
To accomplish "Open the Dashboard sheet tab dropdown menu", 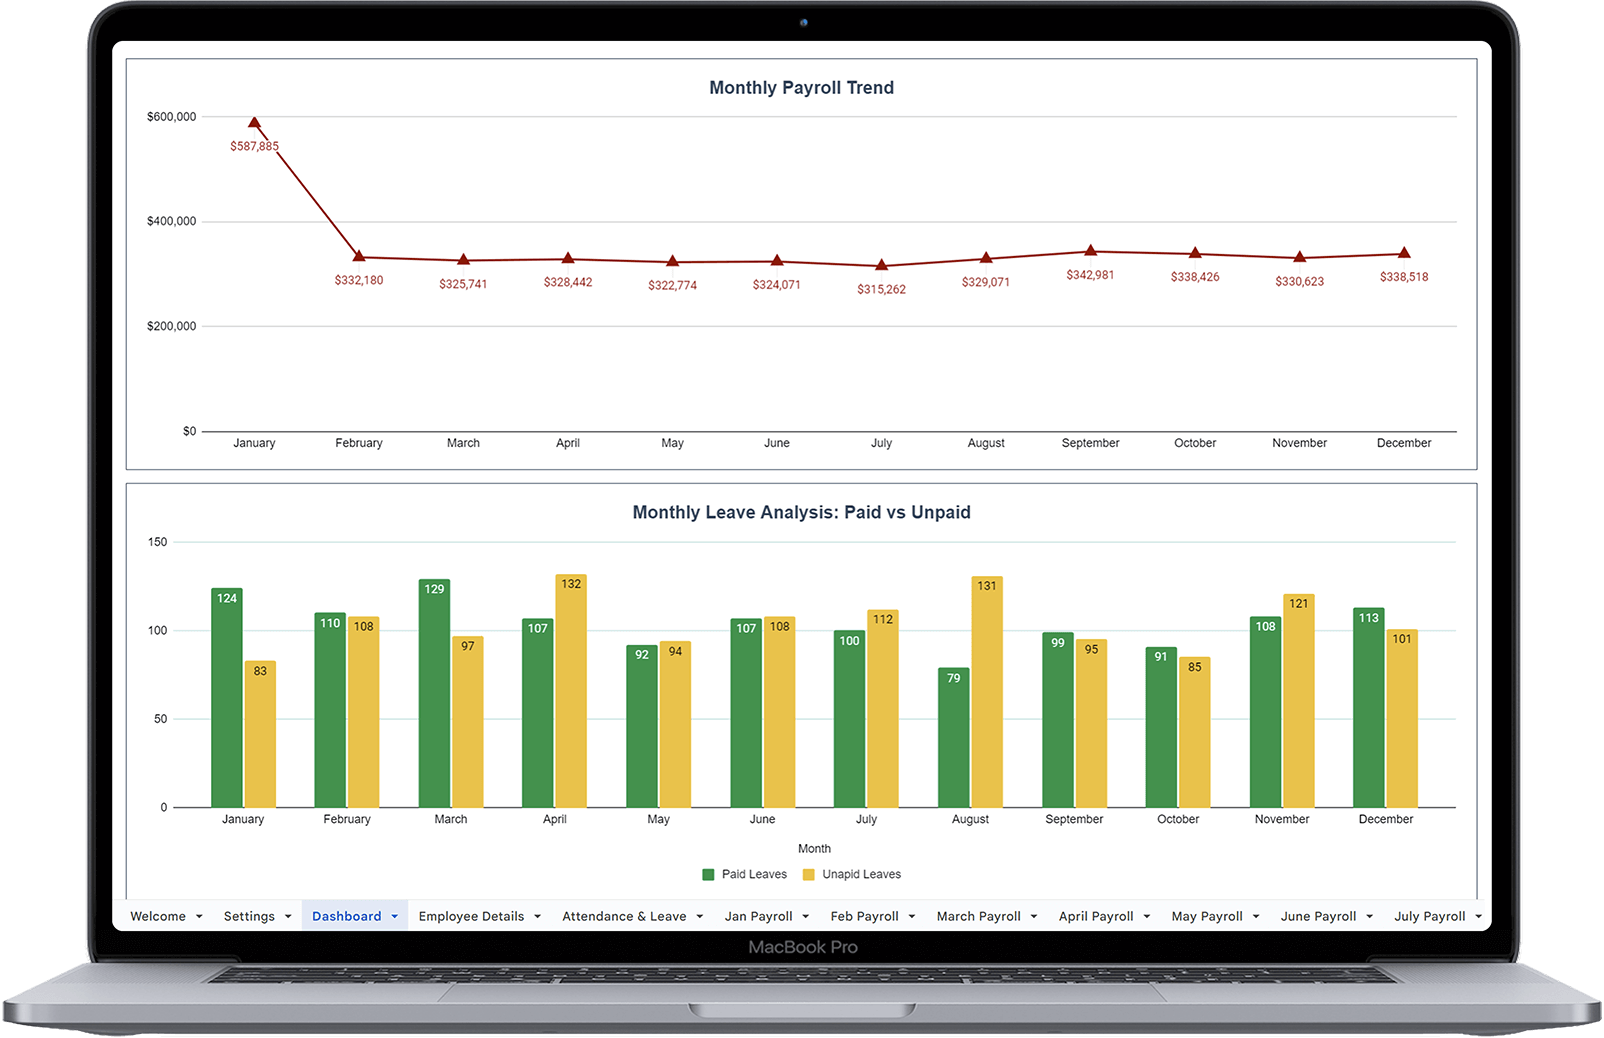I will coord(395,915).
